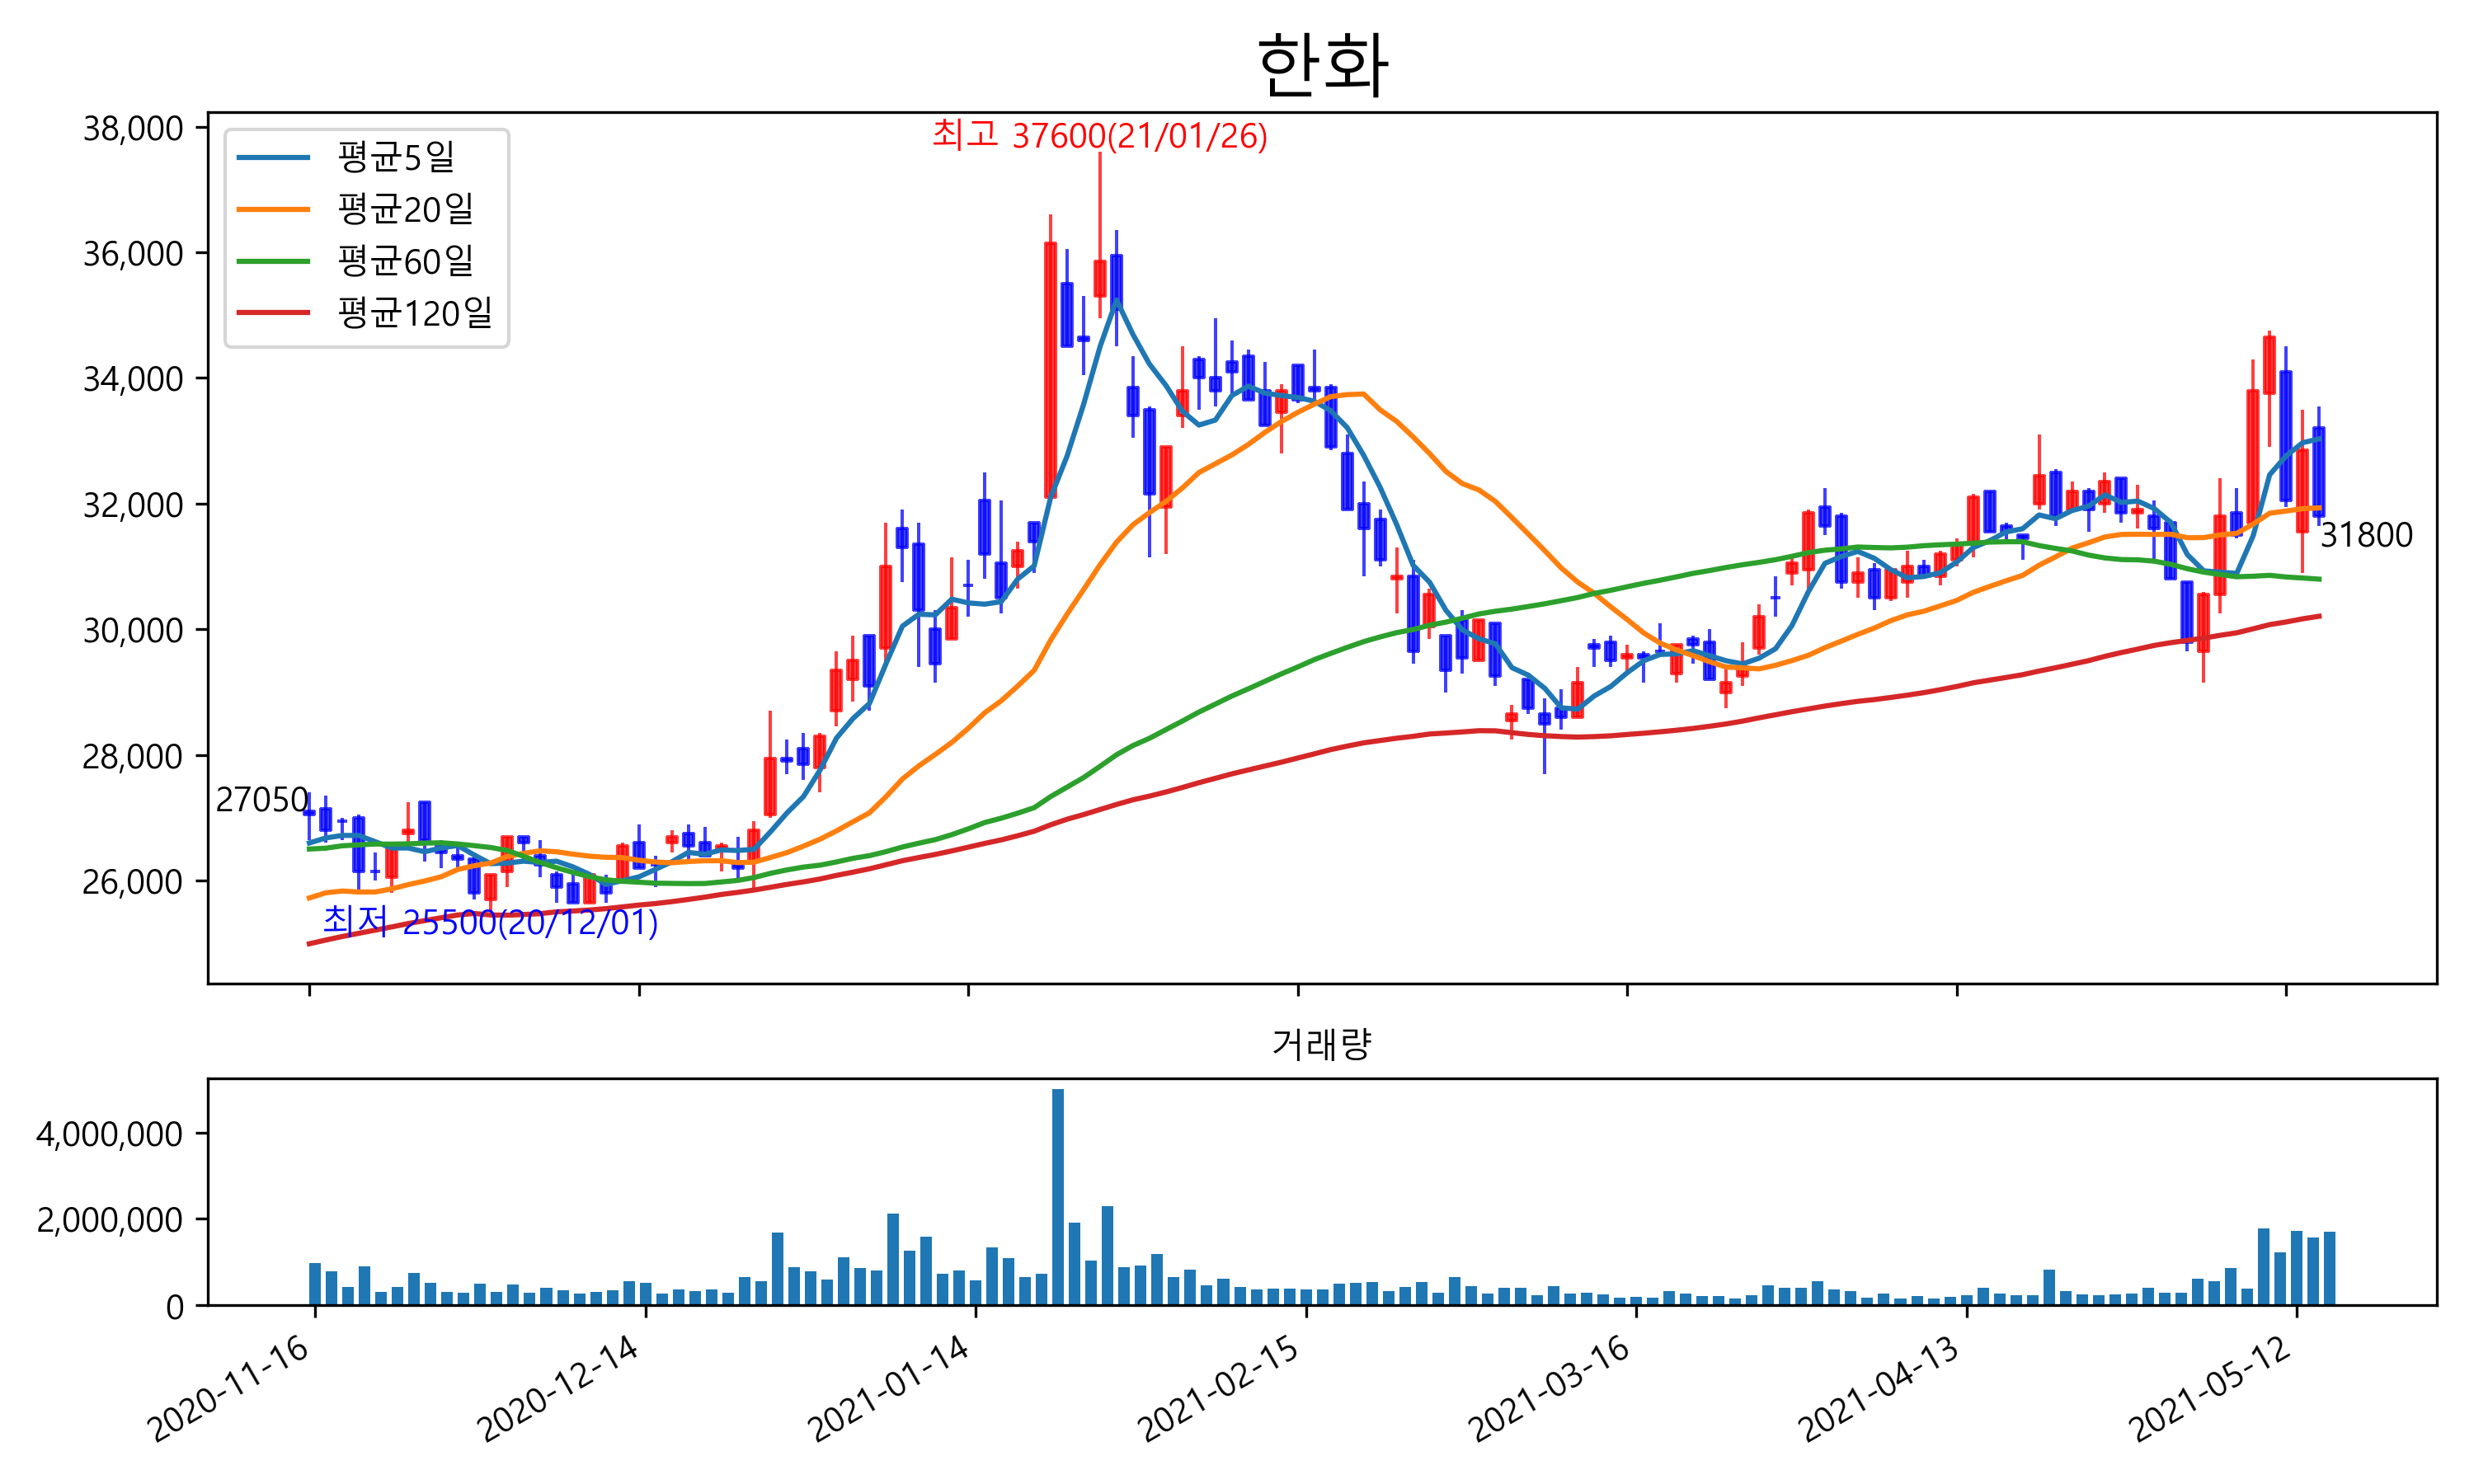Click the 평균120일 red legend line
2474x1484 pixels.
pos(272,313)
